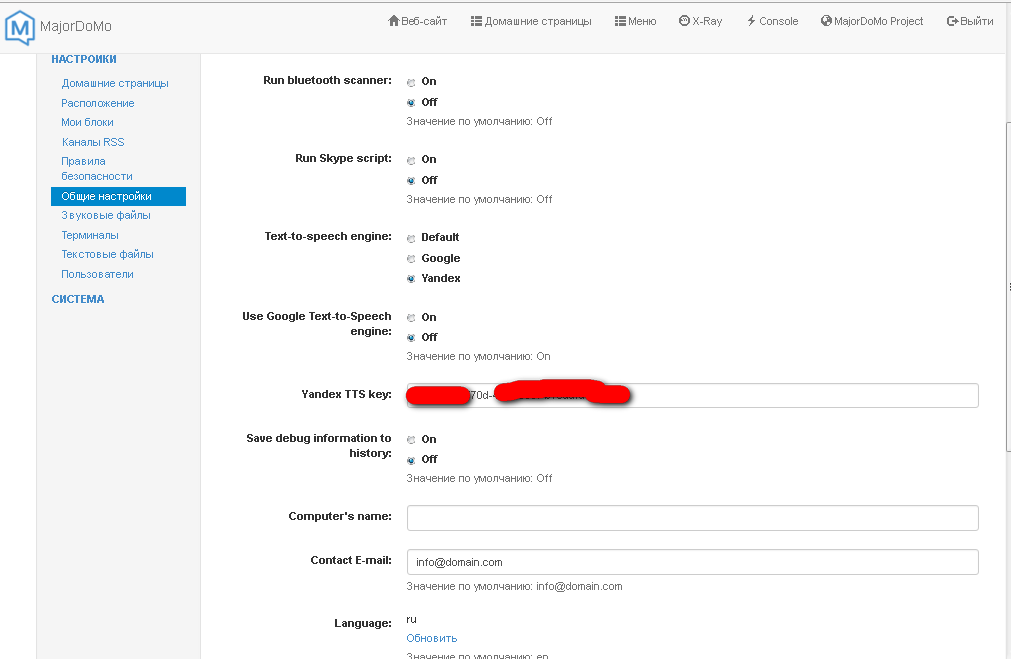Go to Терминалы settings page
Screen dimensions: 1011x659
coord(90,235)
